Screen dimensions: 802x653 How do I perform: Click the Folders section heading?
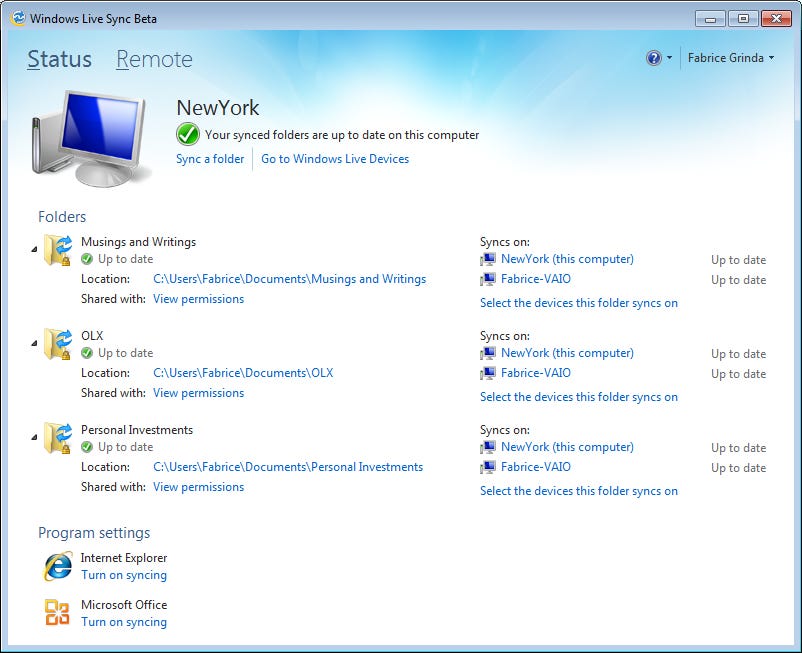62,217
